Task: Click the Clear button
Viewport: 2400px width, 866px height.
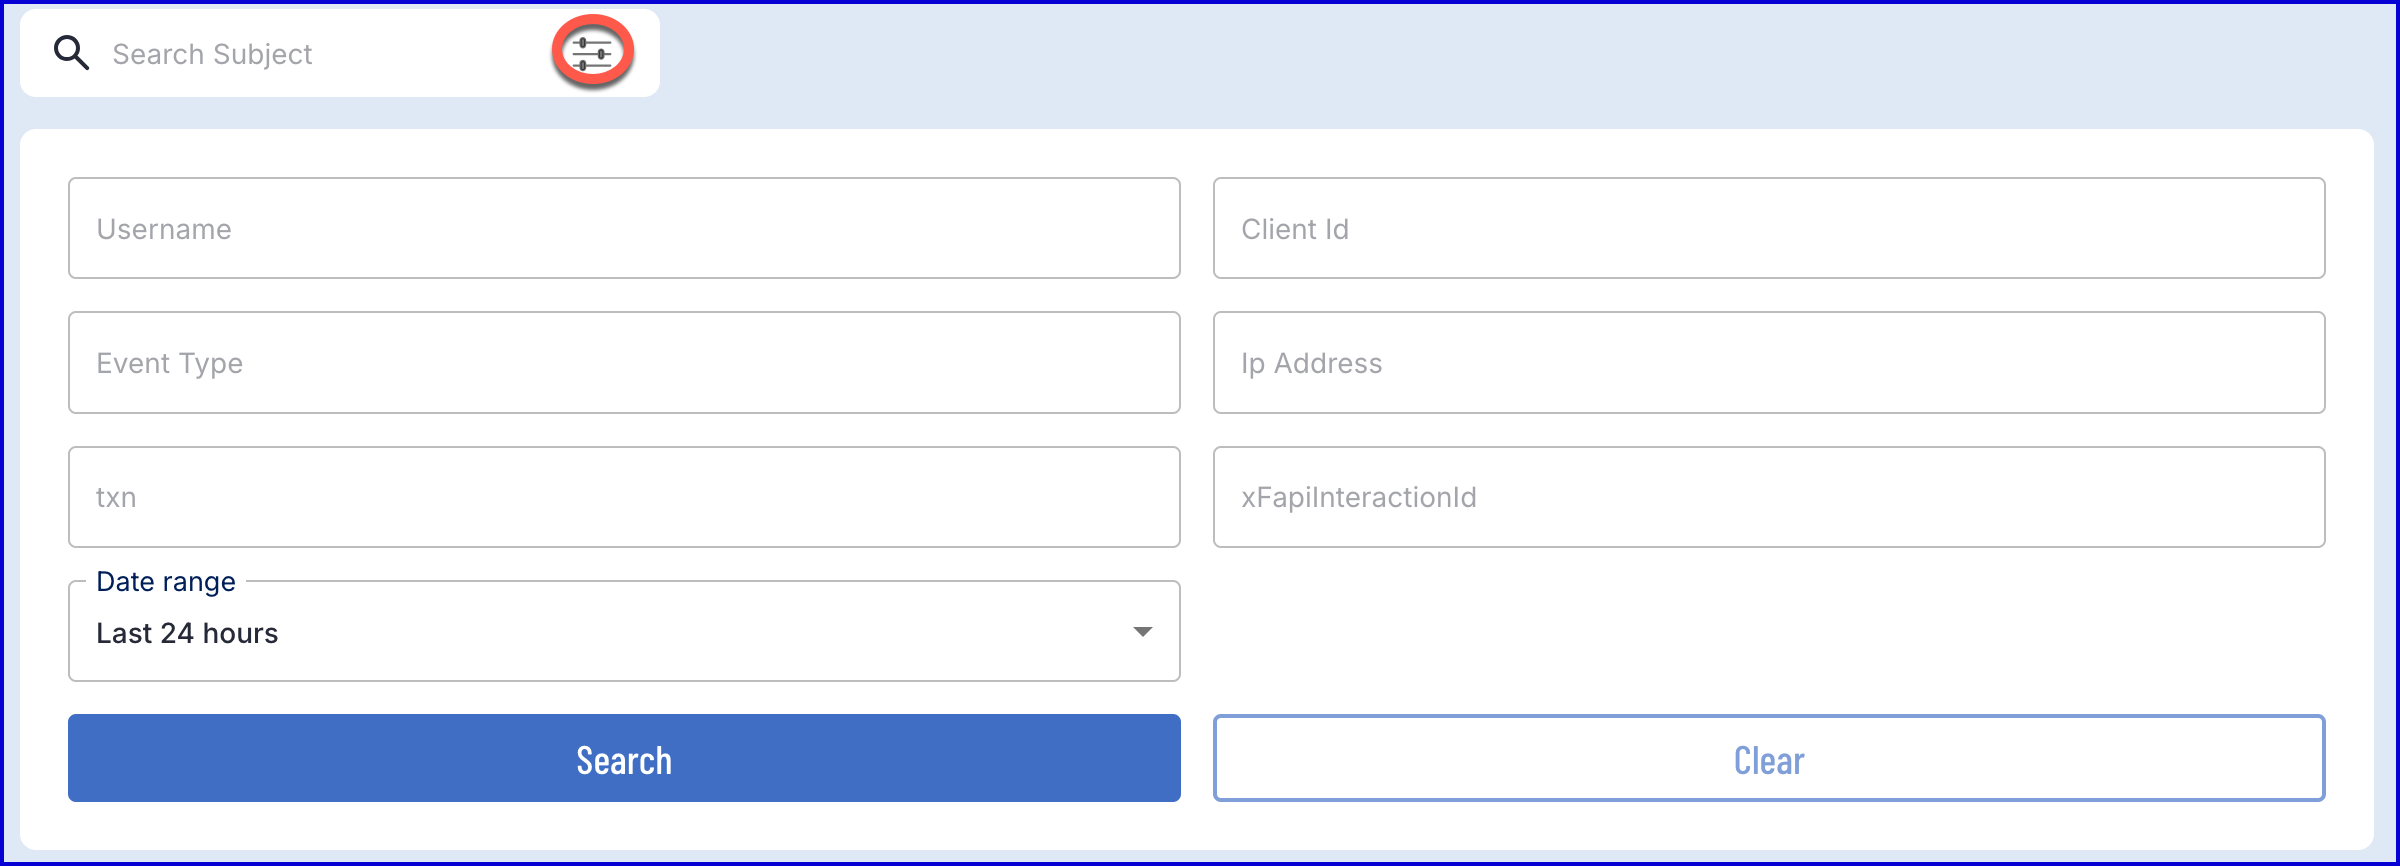Action: tap(1768, 758)
